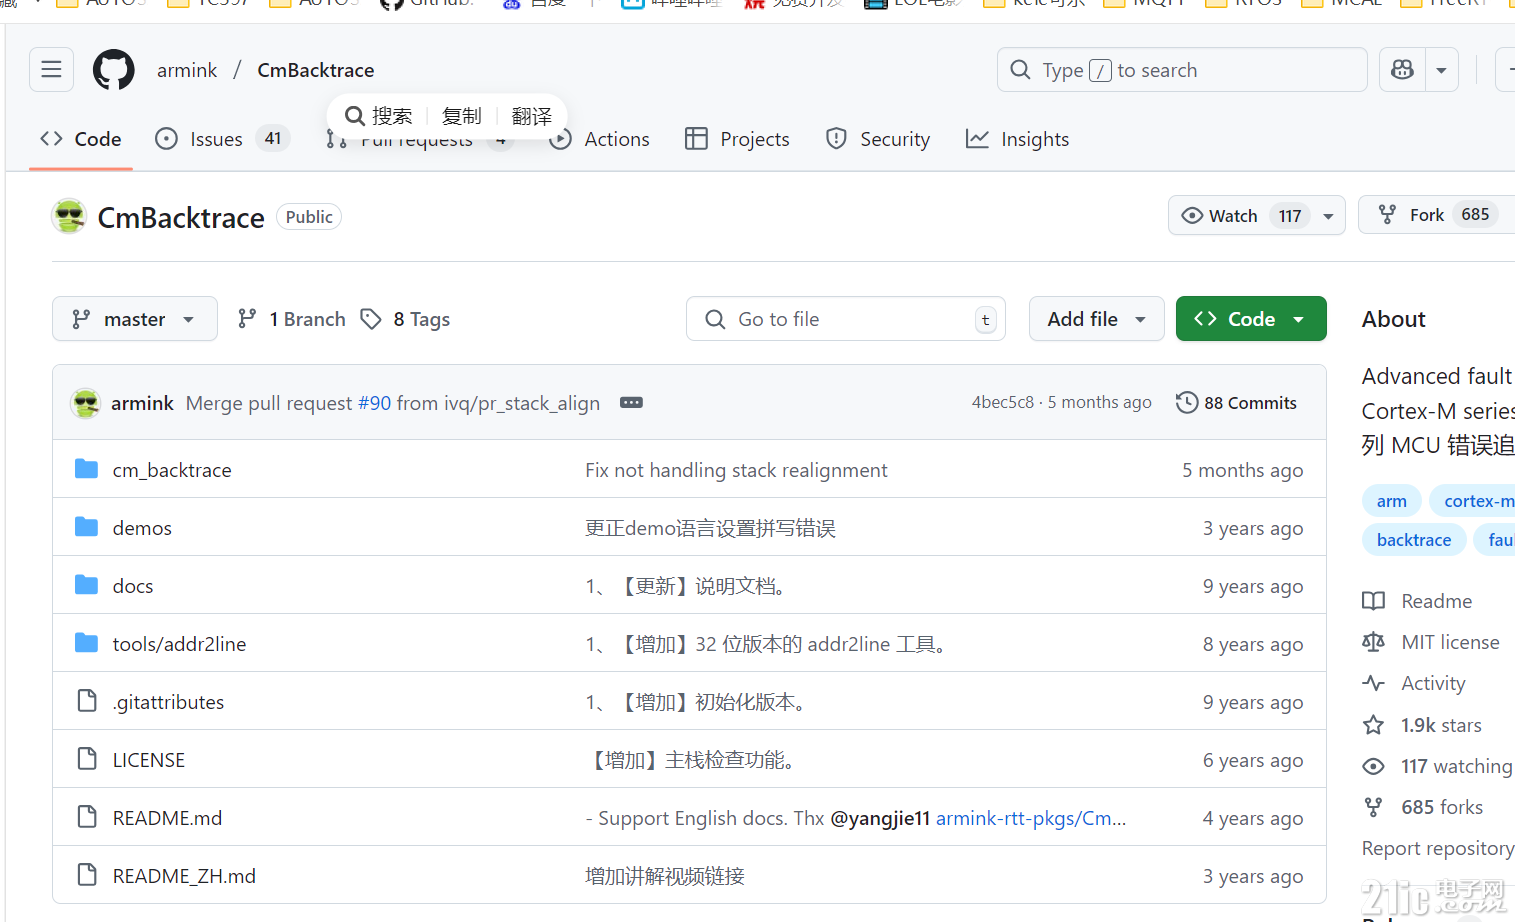Click armink avatar in latest commit row
The image size is (1515, 922).
coord(86,403)
